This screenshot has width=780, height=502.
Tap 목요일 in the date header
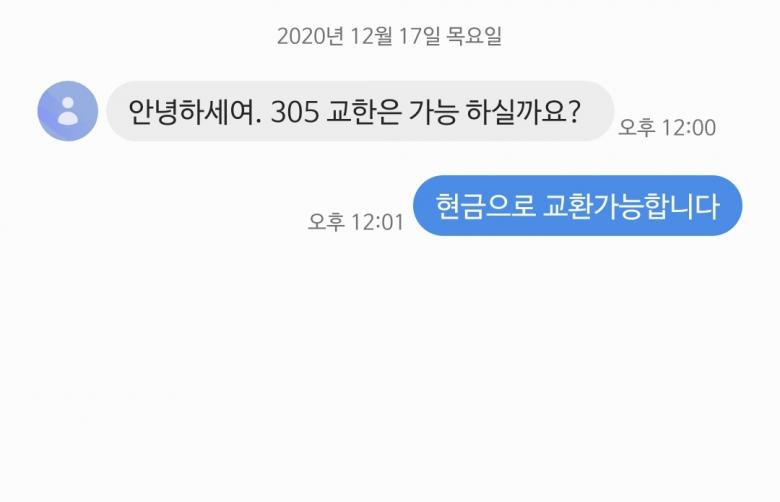[x=474, y=36]
